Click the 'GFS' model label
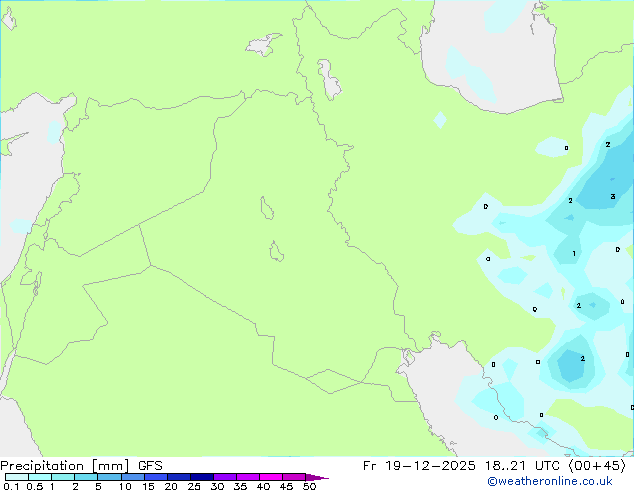 150,466
